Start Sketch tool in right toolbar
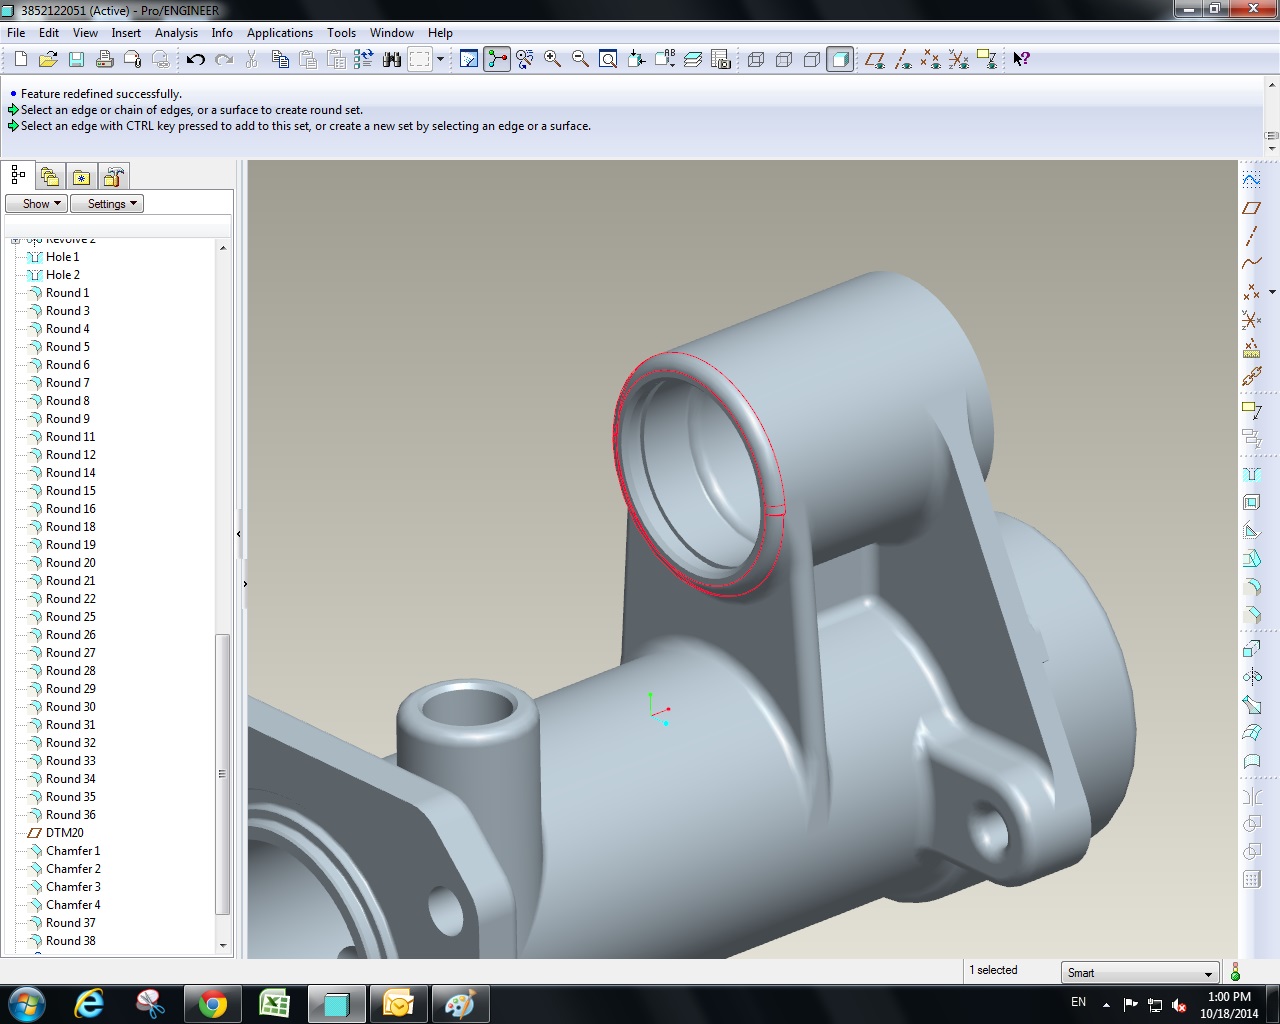The height and width of the screenshot is (1024, 1280). (x=1251, y=180)
